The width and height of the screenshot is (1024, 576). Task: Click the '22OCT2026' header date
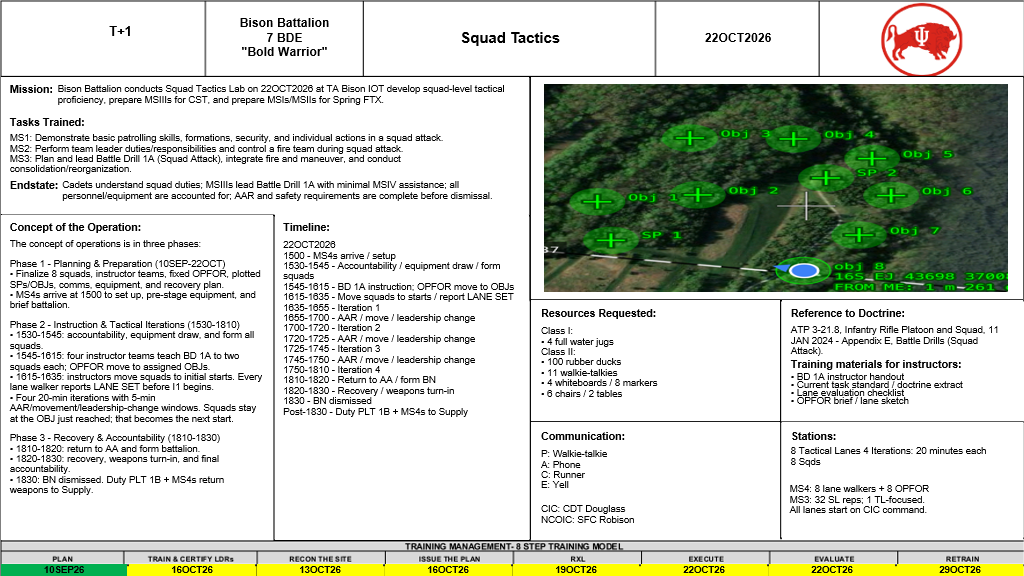pyautogui.click(x=738, y=38)
